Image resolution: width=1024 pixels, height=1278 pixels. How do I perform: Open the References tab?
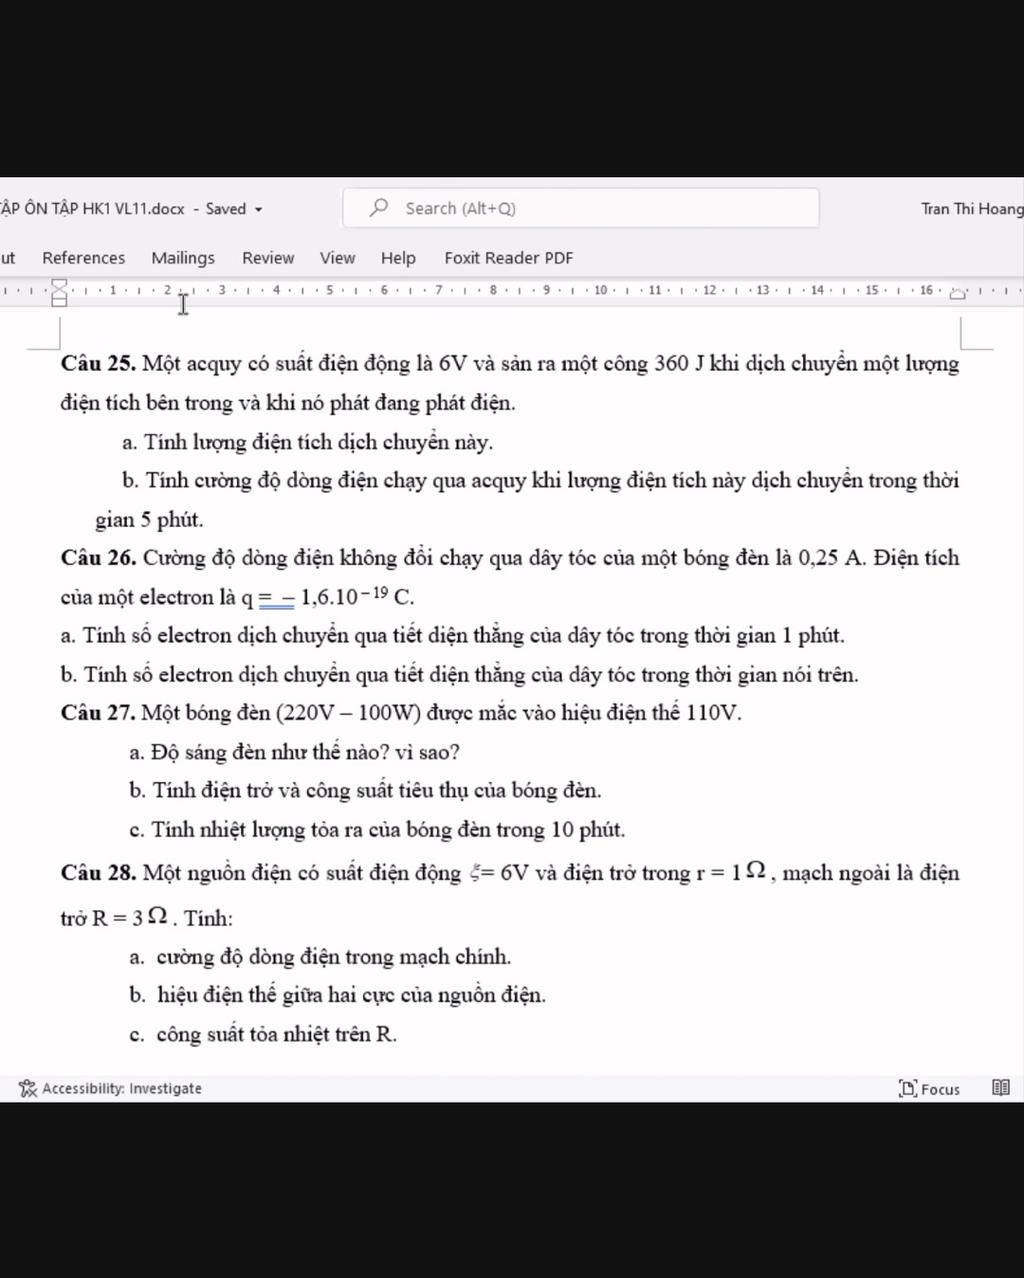click(84, 258)
